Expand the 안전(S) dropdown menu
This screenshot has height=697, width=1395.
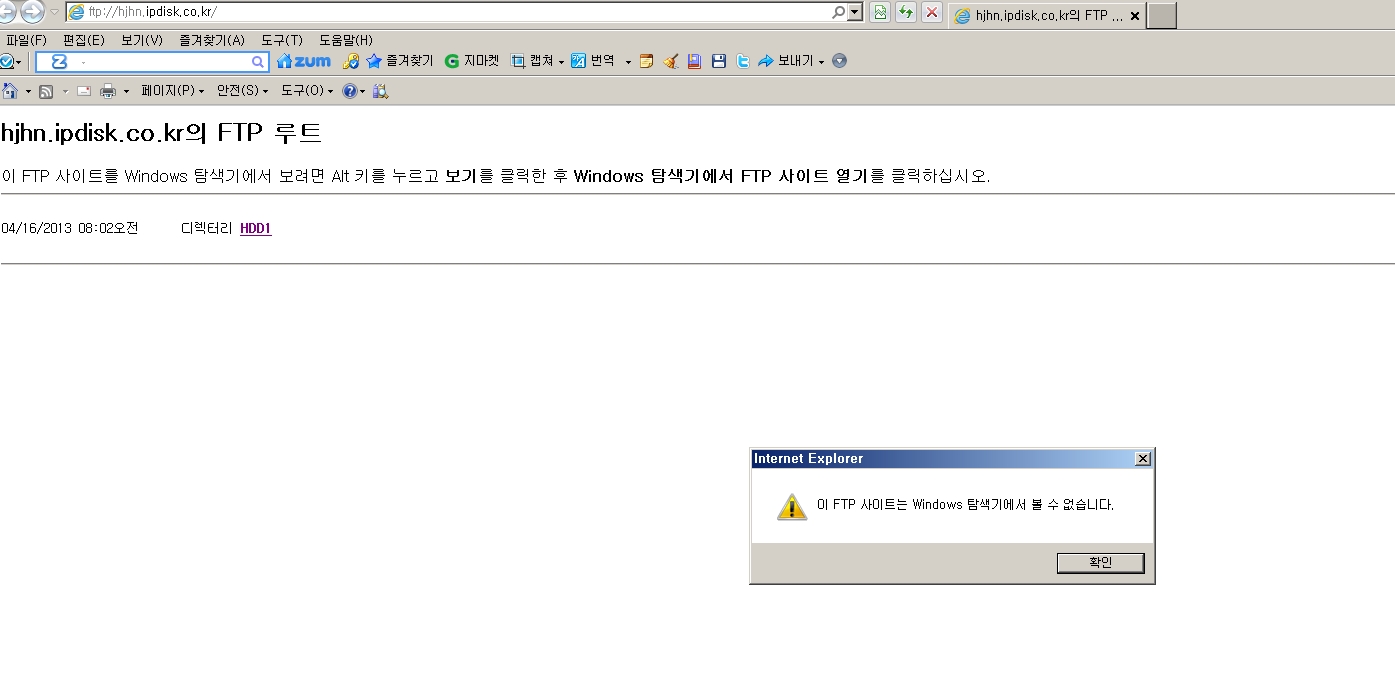click(x=242, y=91)
